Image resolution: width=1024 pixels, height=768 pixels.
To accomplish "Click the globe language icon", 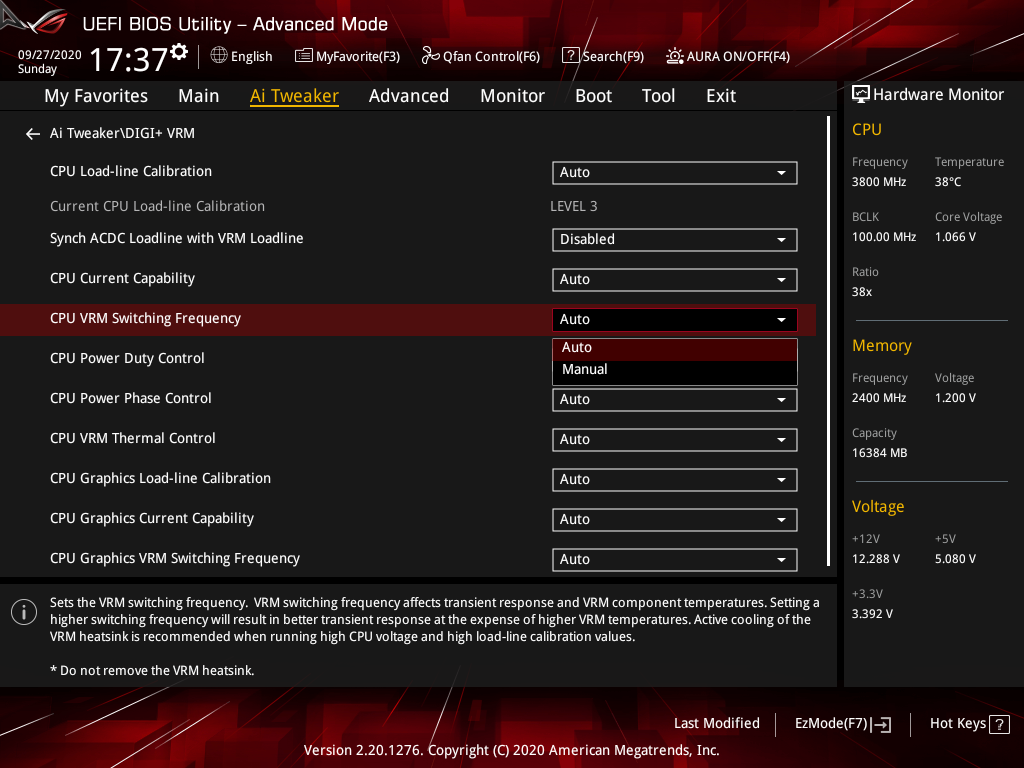I will 219,56.
